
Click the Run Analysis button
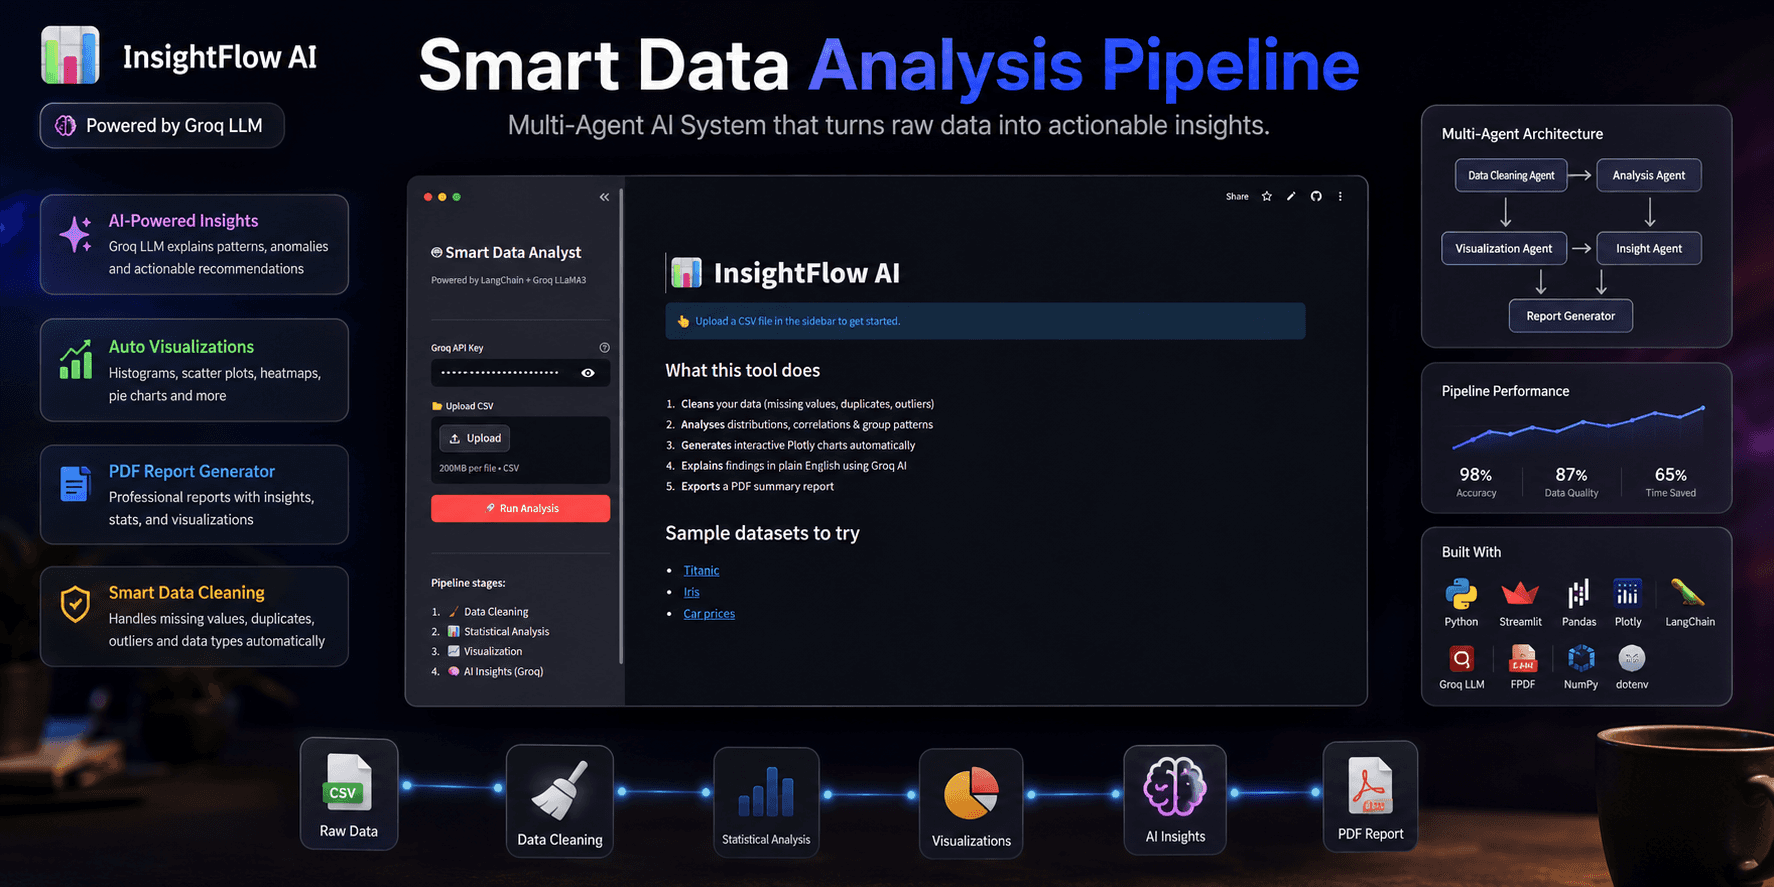(x=520, y=508)
